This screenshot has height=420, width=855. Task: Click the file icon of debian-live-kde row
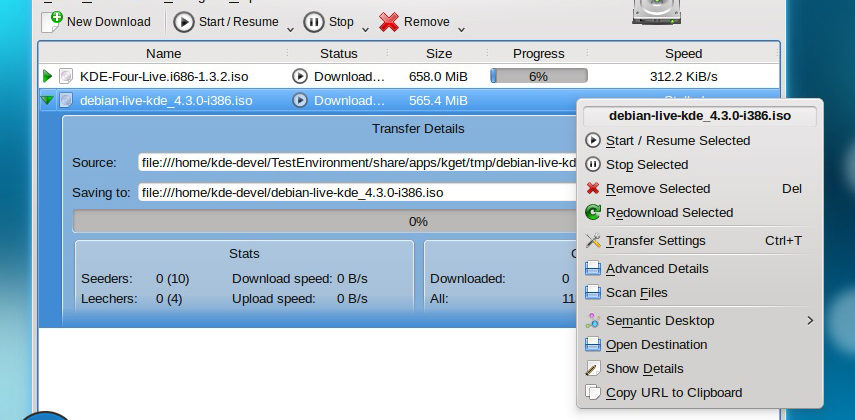point(66,100)
